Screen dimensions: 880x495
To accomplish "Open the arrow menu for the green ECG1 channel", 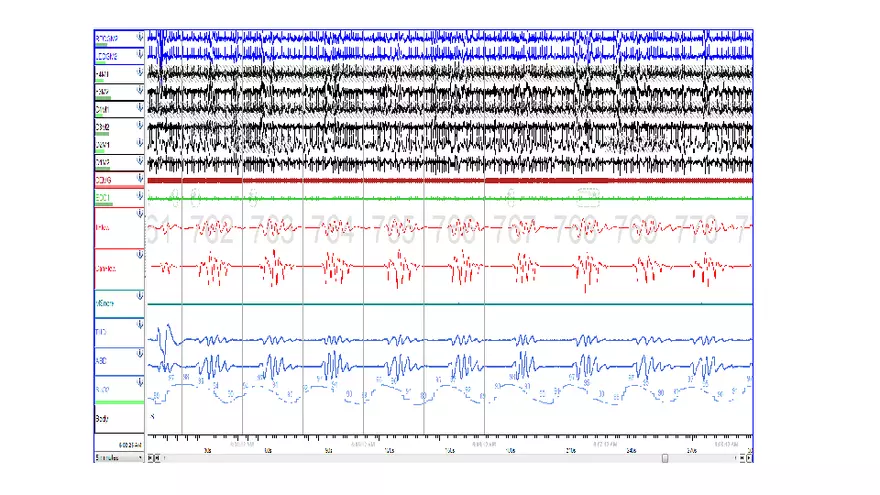I will (140, 196).
